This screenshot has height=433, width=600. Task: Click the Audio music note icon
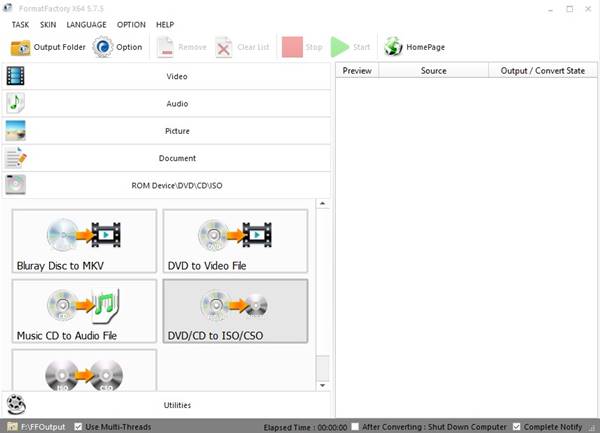pyautogui.click(x=15, y=103)
